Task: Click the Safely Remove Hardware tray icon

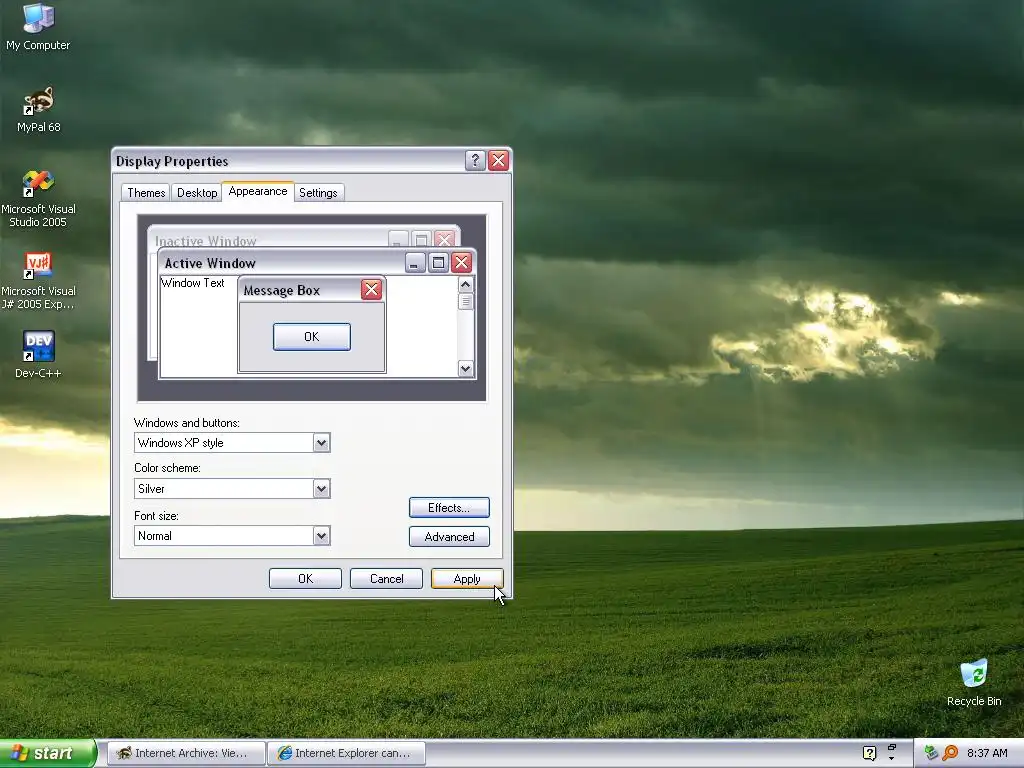Action: tap(931, 753)
